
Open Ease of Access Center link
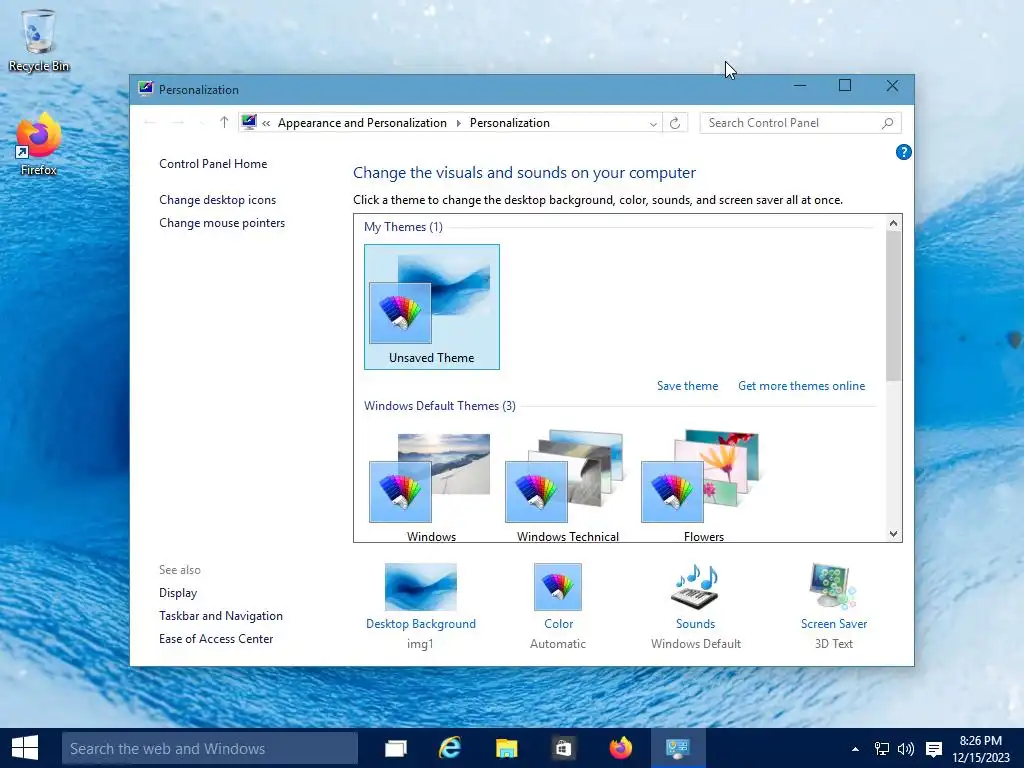tap(216, 639)
